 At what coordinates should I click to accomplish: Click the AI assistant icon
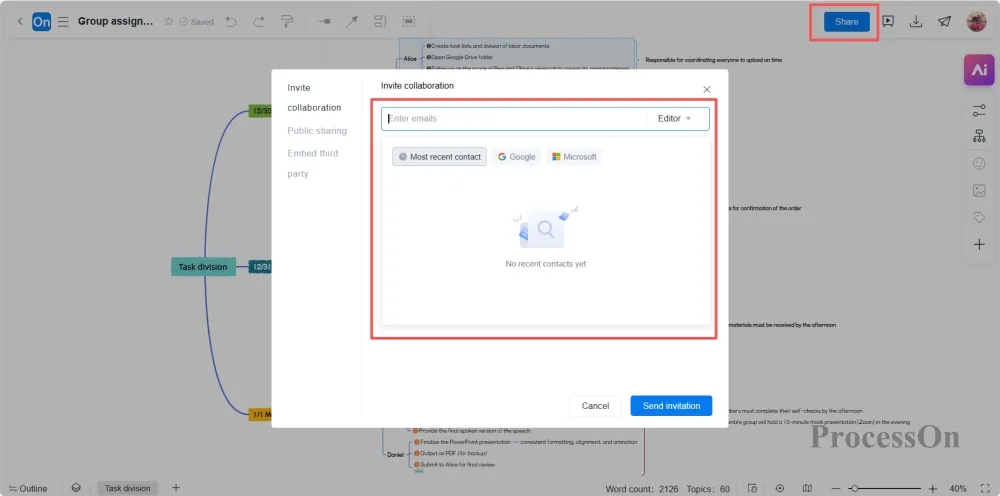(x=978, y=69)
